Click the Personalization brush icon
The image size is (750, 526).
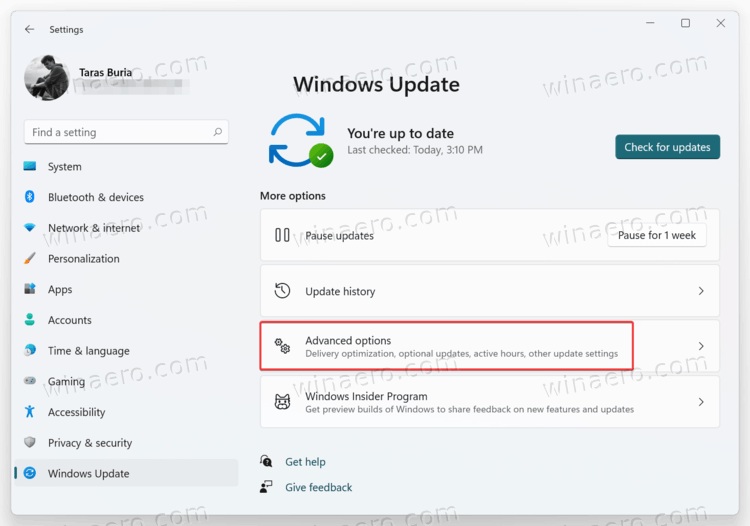pos(30,258)
